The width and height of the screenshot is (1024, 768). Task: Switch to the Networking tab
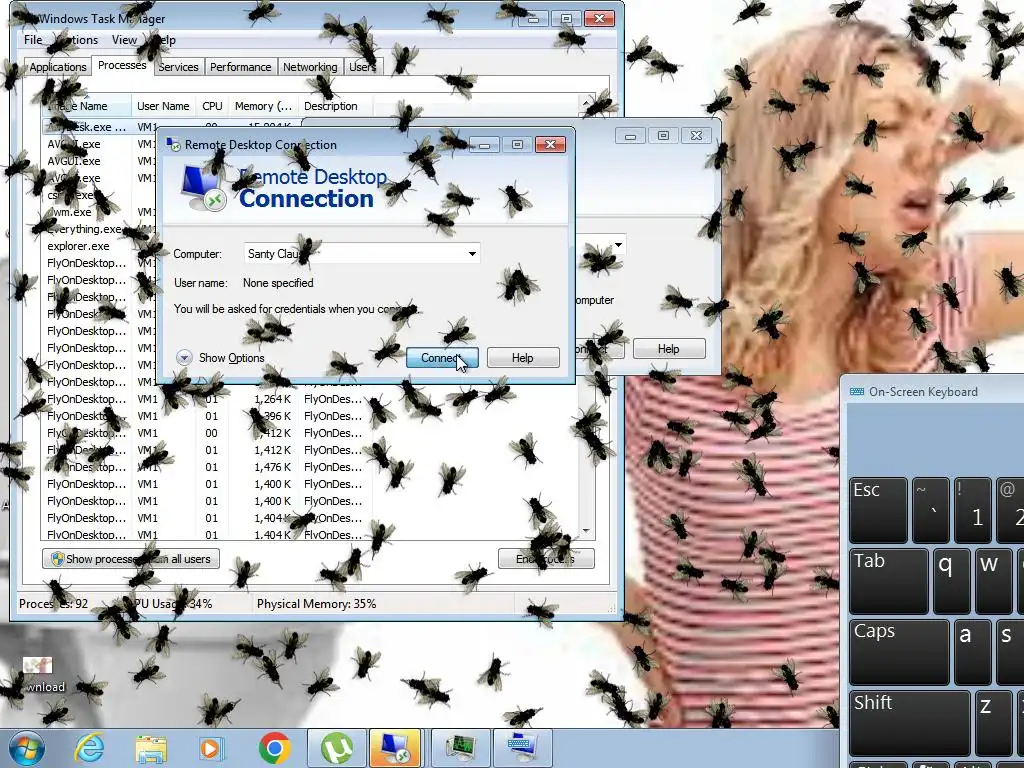(x=310, y=67)
